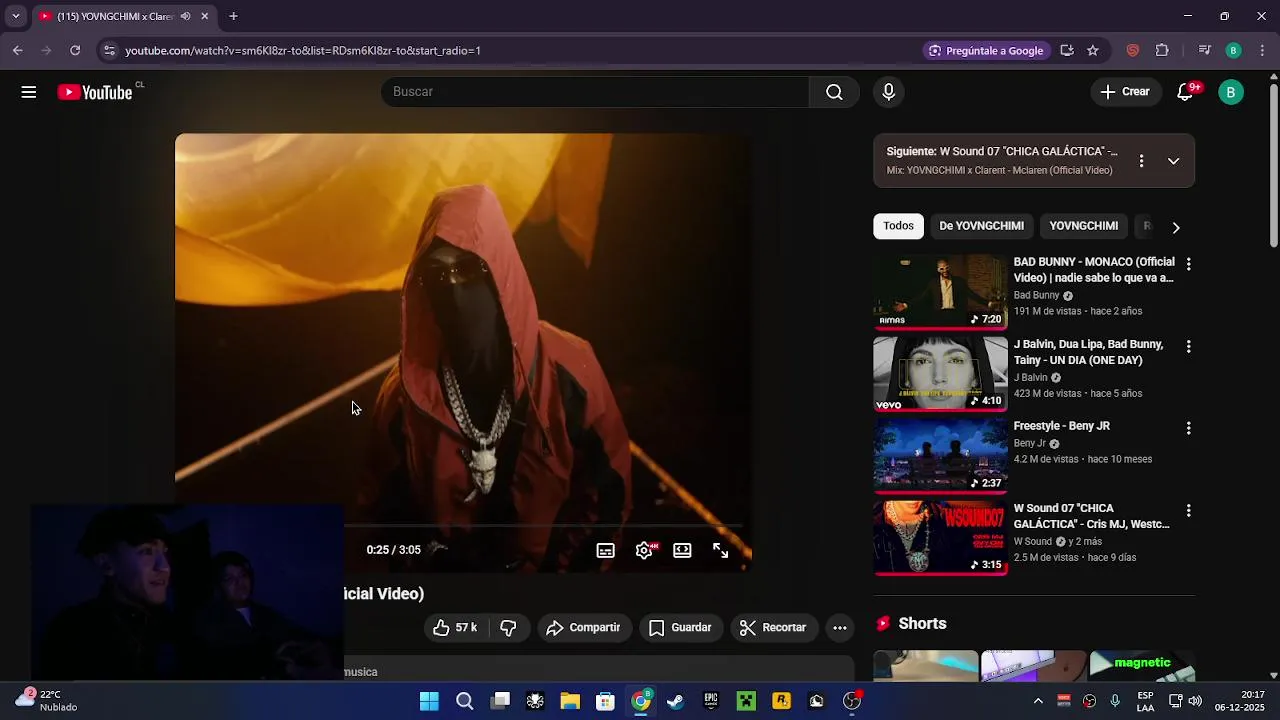
Task: Launch Epic Games from the taskbar
Action: pos(711,701)
